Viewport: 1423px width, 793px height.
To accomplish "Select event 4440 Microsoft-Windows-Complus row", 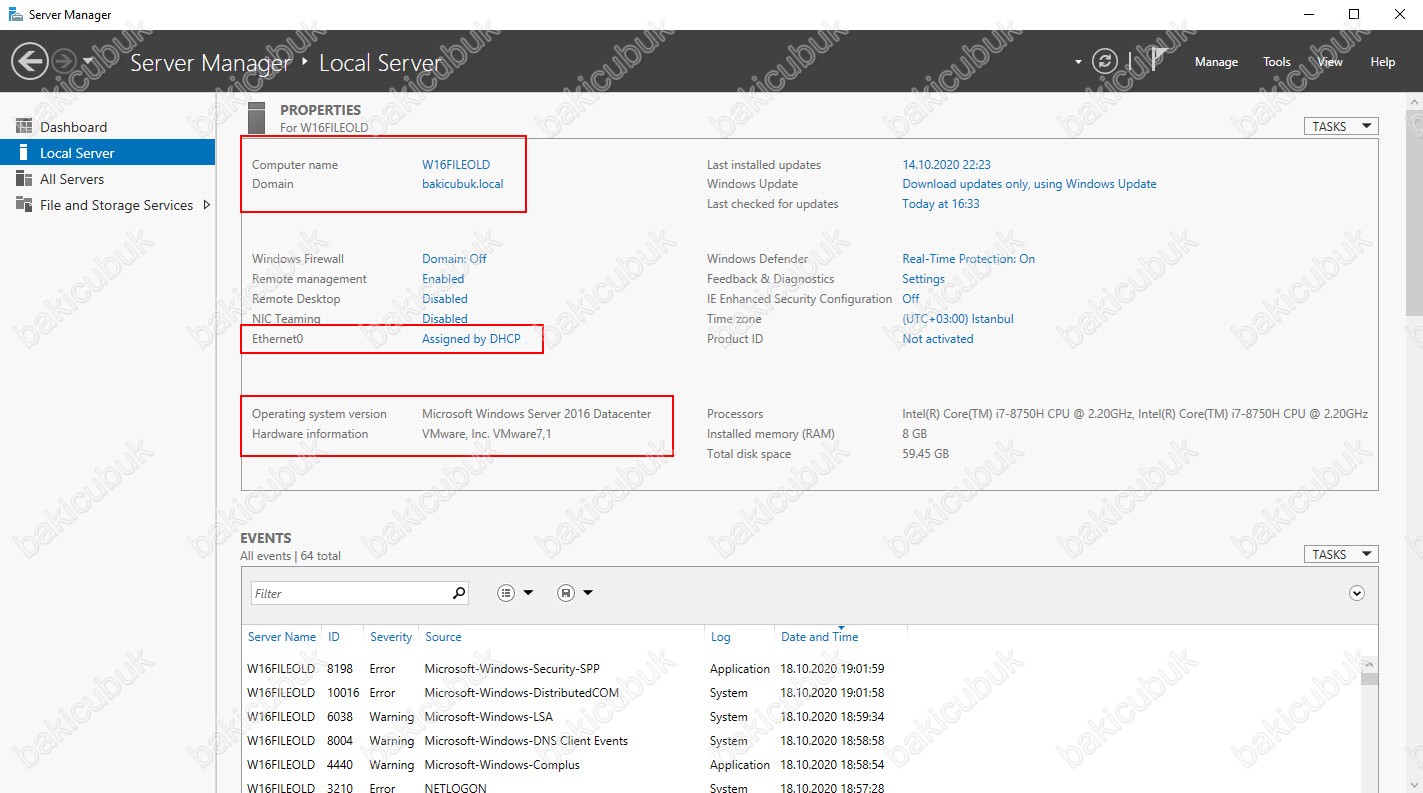I will [801, 765].
